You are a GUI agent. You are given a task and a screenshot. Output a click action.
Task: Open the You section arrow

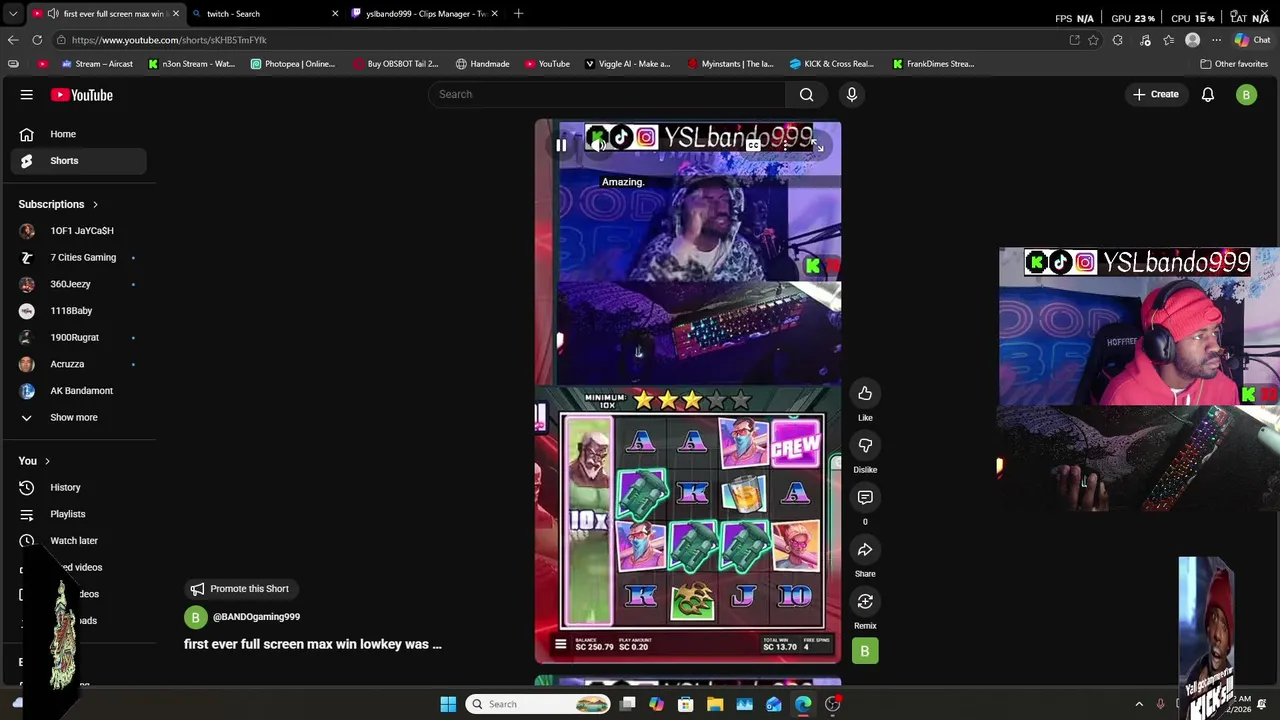coord(47,461)
